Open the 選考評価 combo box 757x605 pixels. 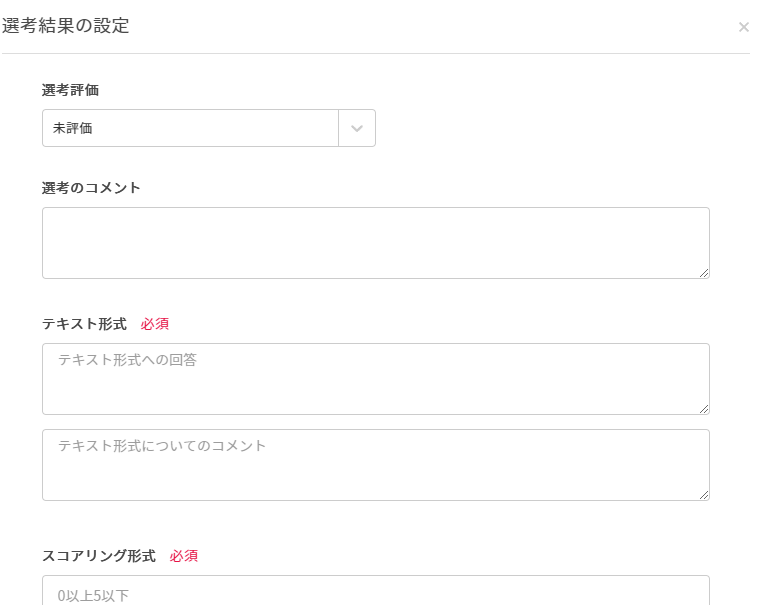click(190, 128)
